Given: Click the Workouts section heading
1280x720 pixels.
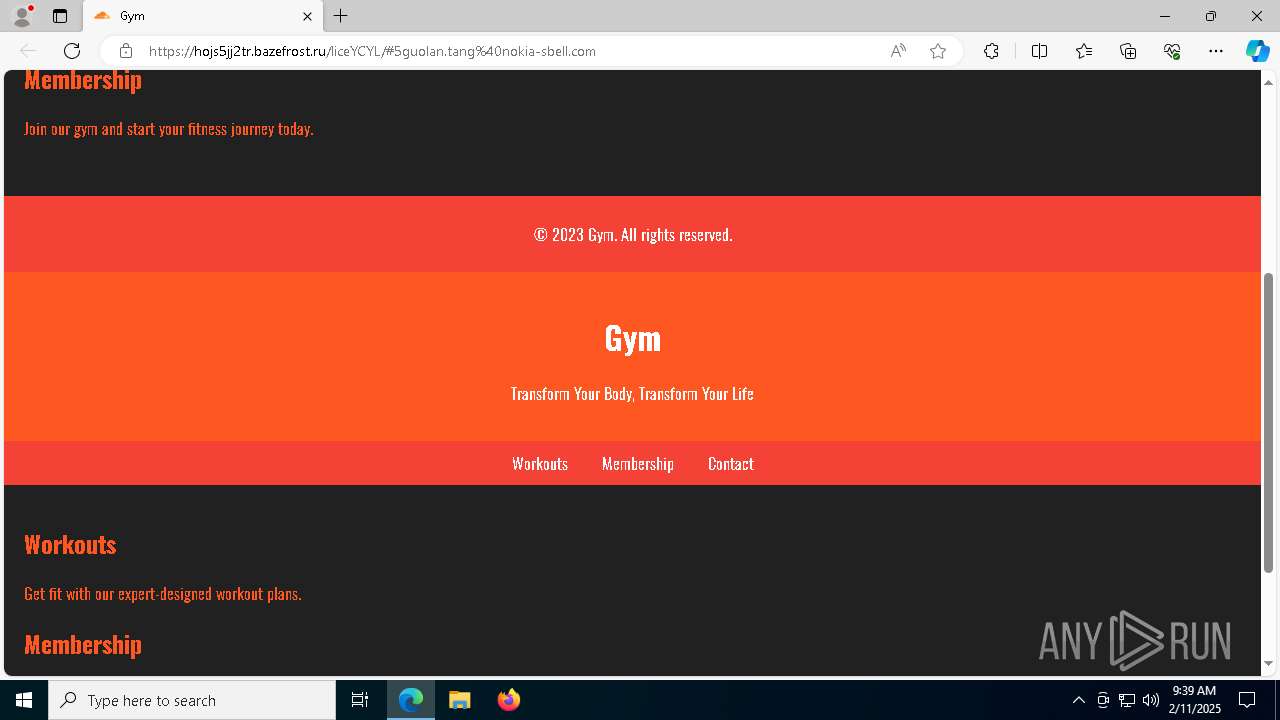Looking at the screenshot, I should coord(70,545).
